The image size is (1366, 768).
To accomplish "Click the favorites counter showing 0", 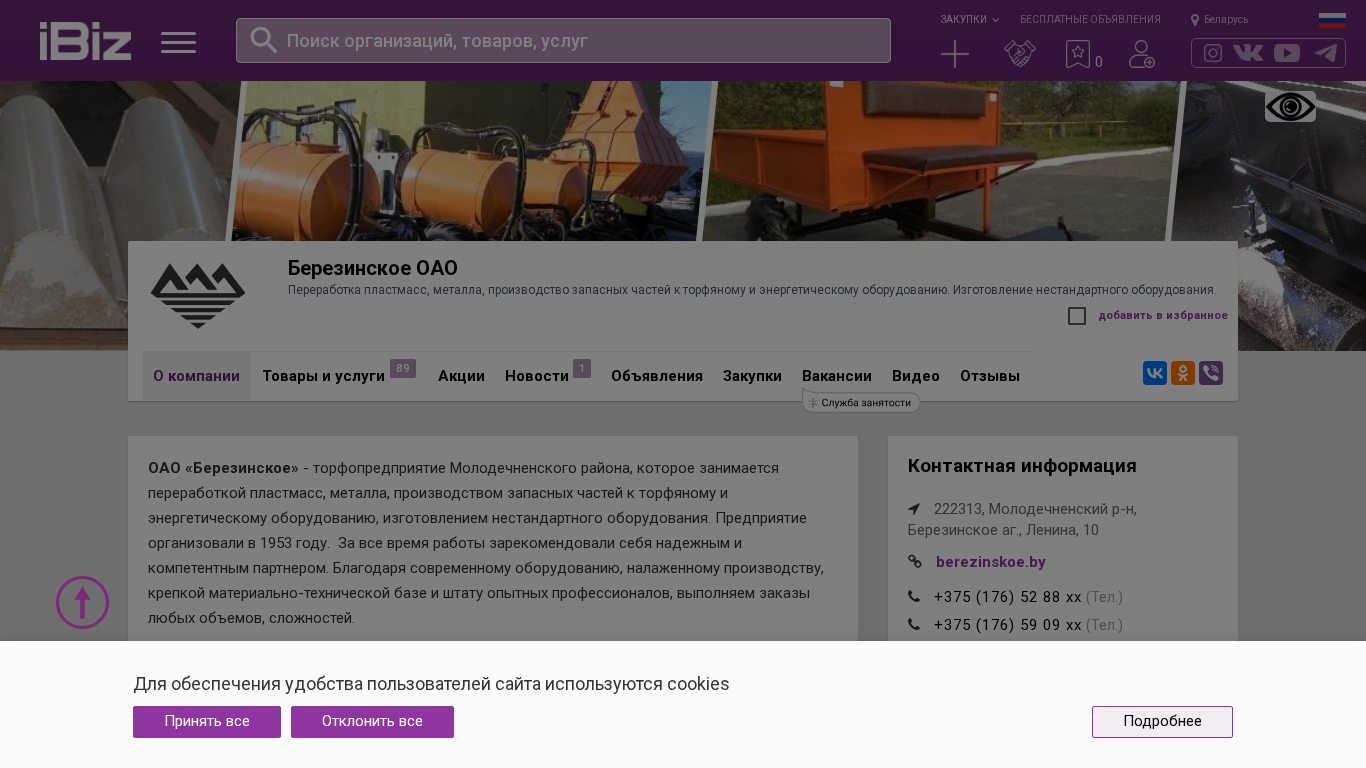I will click(x=1099, y=62).
